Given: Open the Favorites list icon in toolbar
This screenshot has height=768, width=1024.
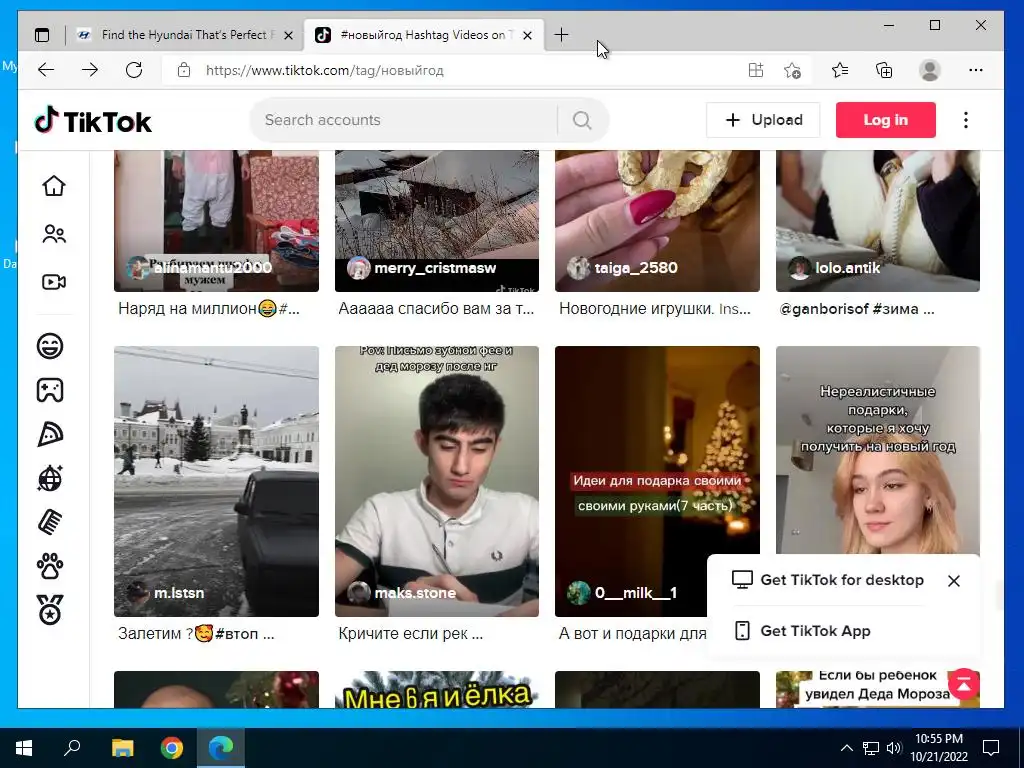Looking at the screenshot, I should coord(840,70).
